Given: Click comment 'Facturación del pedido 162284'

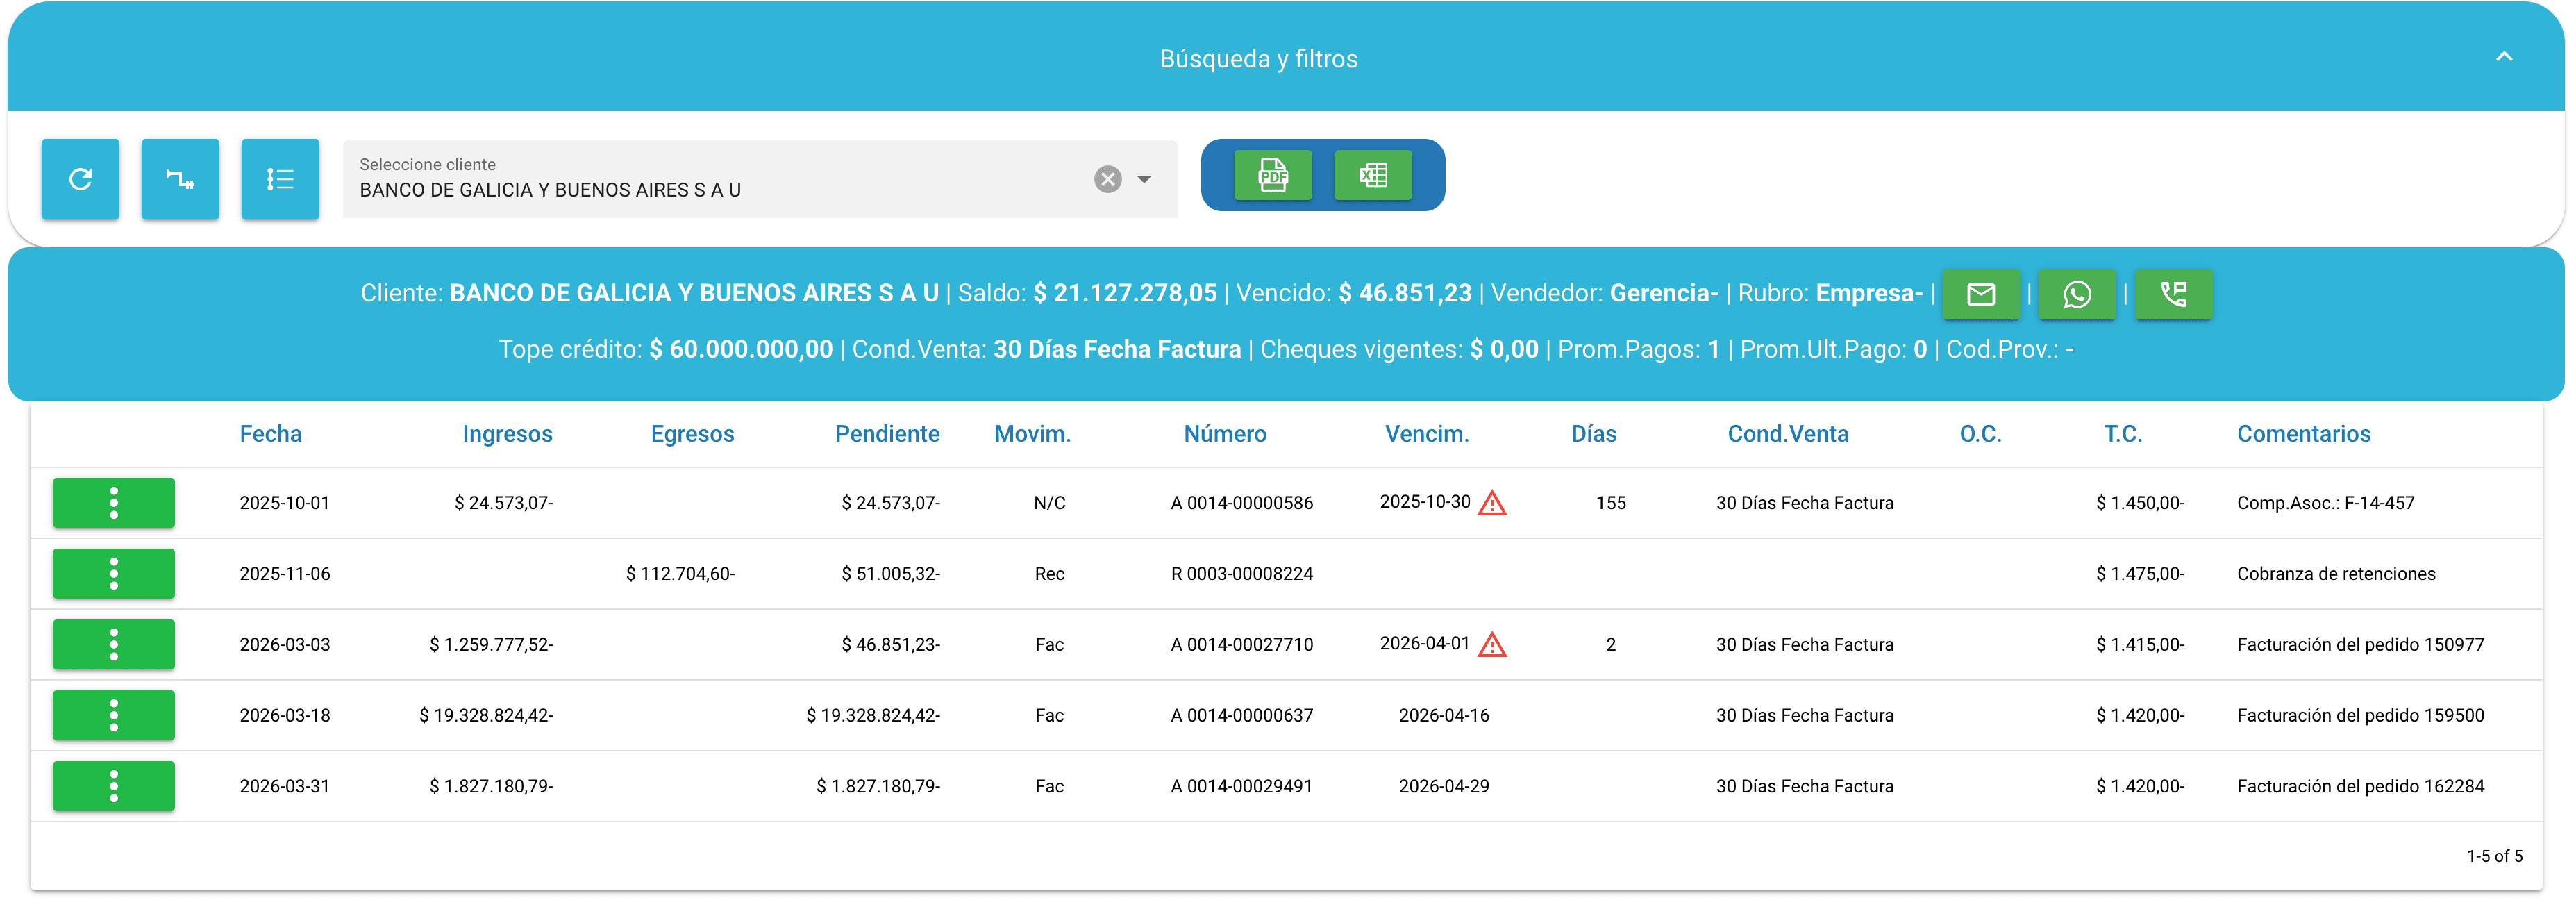Looking at the screenshot, I should point(2360,786).
